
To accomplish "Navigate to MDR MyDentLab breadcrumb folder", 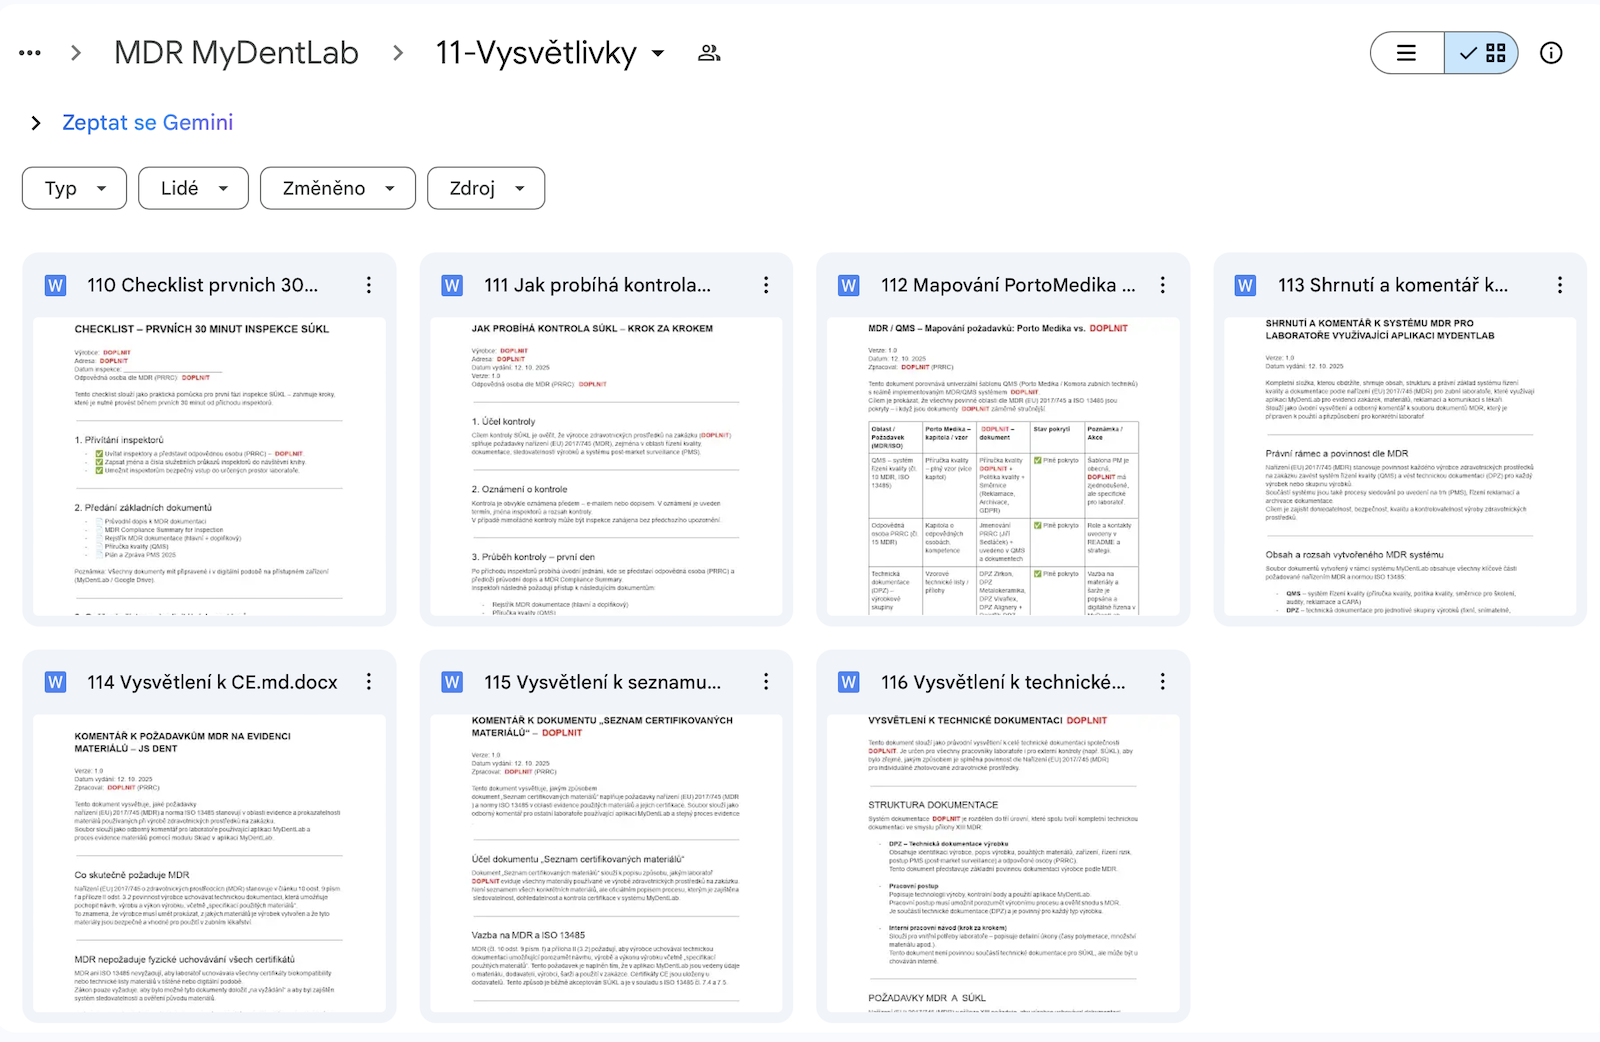I will click(x=236, y=53).
